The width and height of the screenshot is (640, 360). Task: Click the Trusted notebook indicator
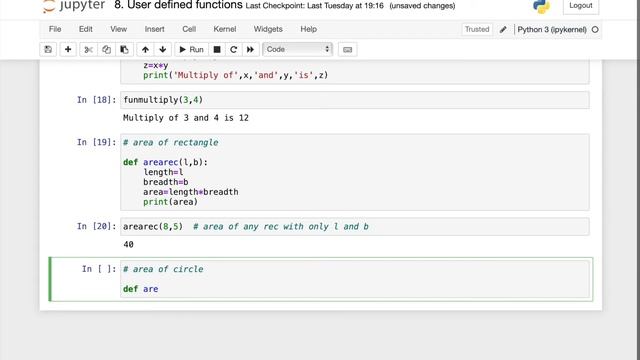pyautogui.click(x=477, y=29)
